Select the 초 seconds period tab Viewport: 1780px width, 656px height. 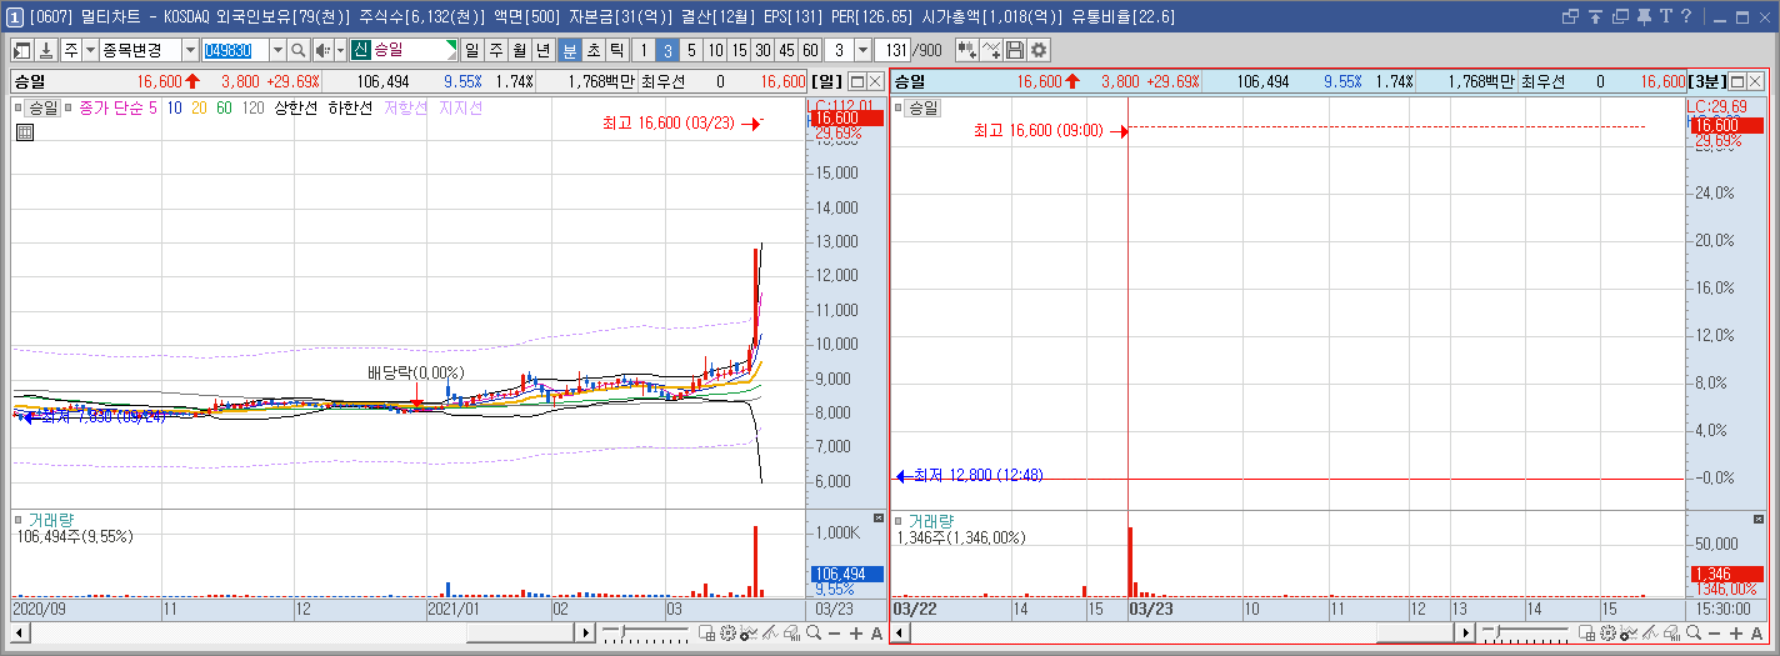tap(593, 50)
